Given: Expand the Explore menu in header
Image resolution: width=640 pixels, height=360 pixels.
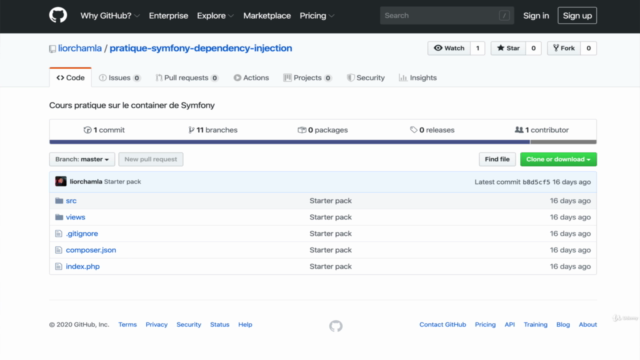Looking at the screenshot, I should pyautogui.click(x=215, y=16).
